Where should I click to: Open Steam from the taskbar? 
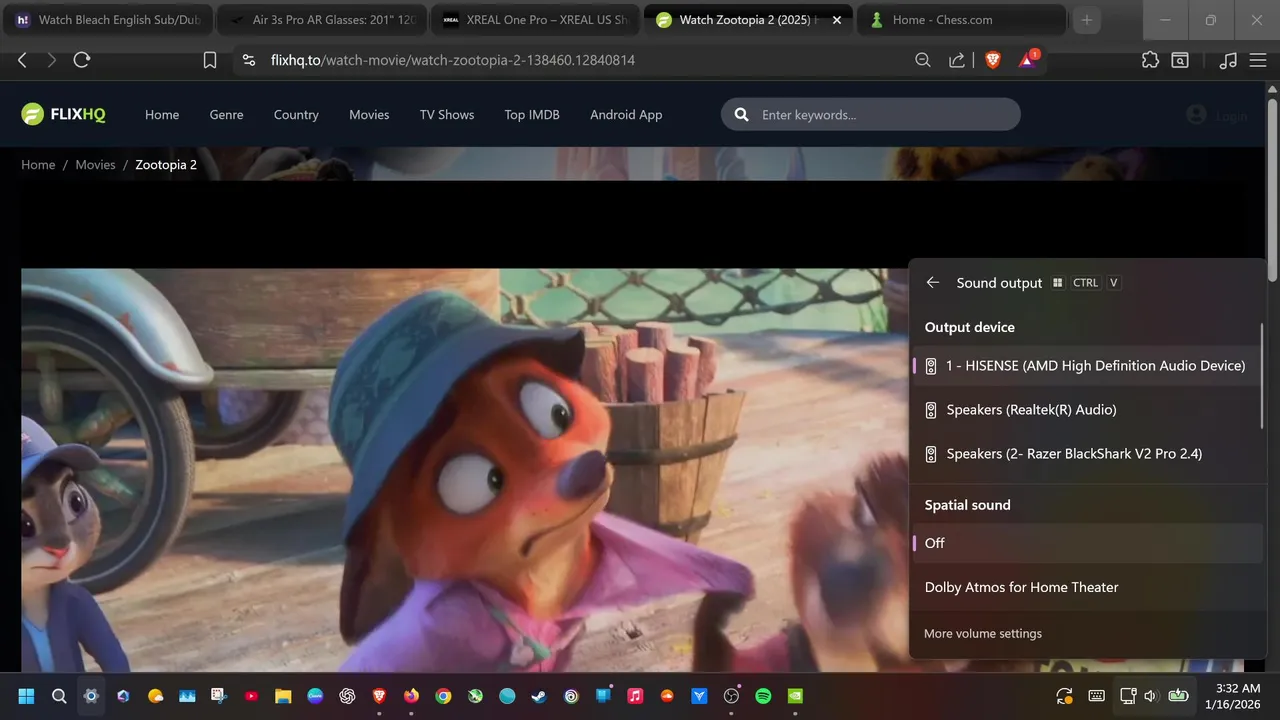click(539, 696)
